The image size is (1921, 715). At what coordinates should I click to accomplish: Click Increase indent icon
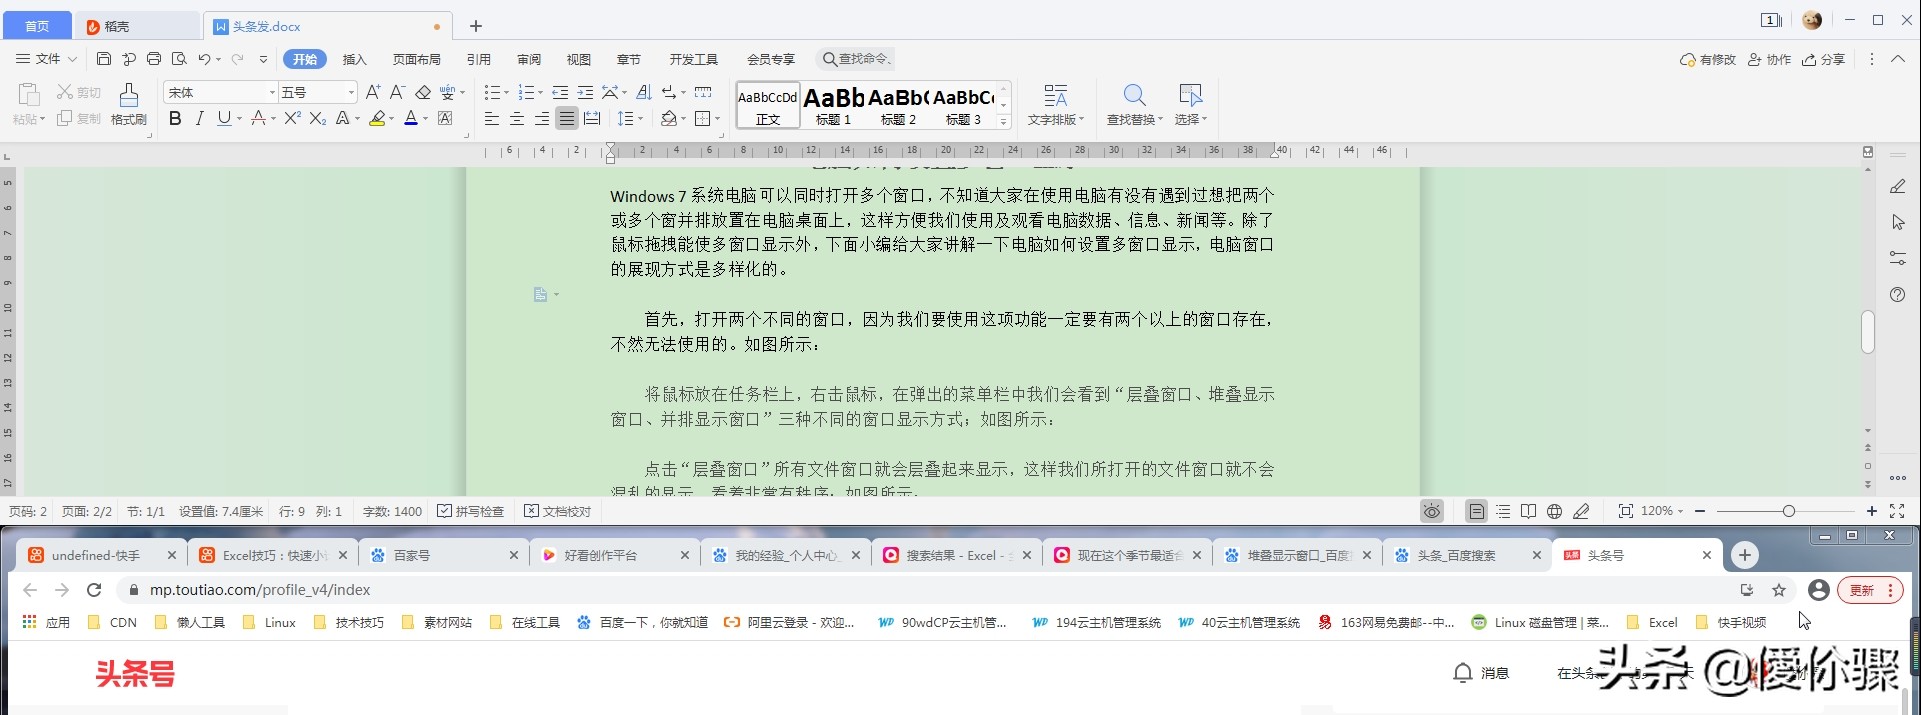[585, 92]
